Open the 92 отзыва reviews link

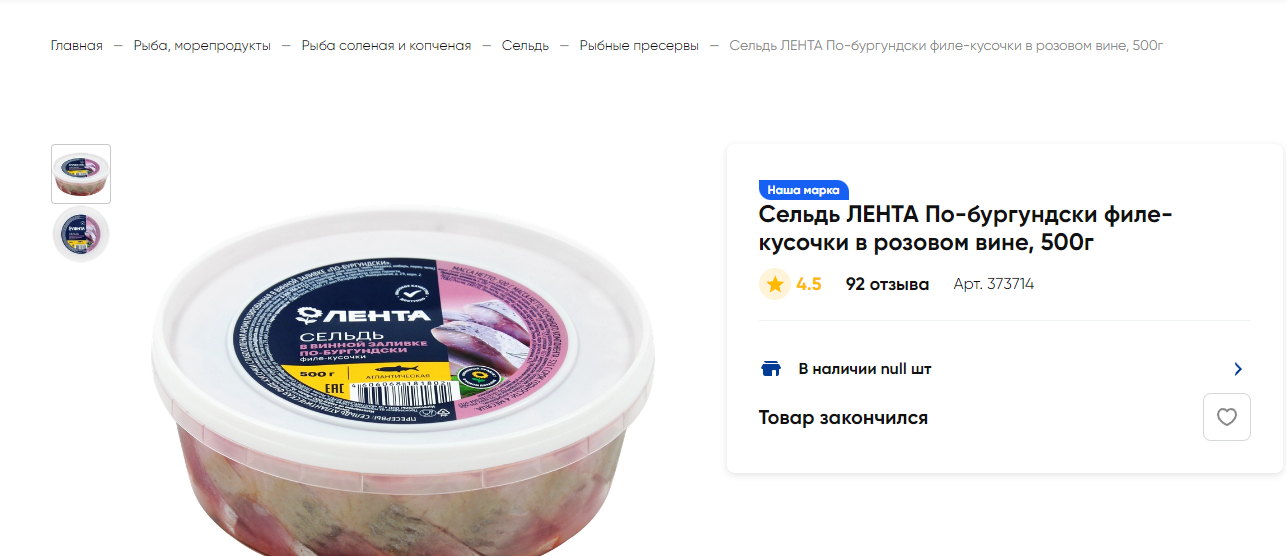click(887, 284)
